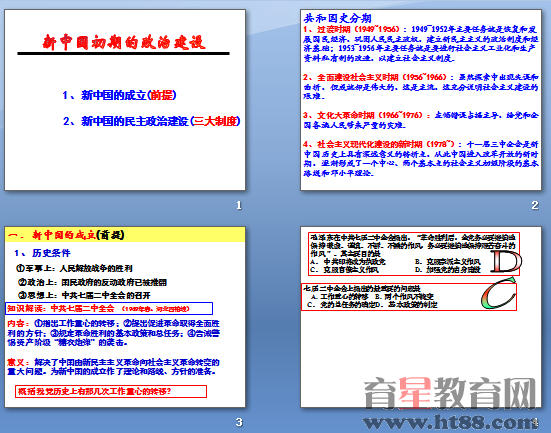Viewport: 551px width, 433px height.
Task: Click the red-bordered question box at slide 3 bottom
Action: point(111,391)
